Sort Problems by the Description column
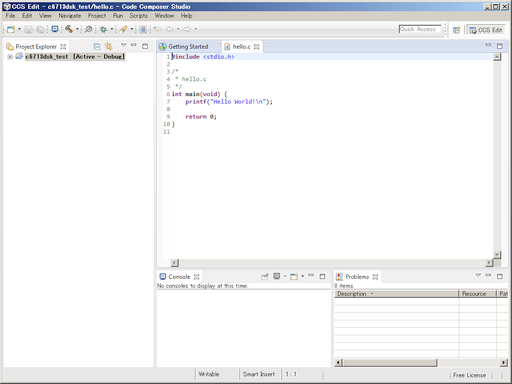This screenshot has height=384, width=512. pos(397,294)
